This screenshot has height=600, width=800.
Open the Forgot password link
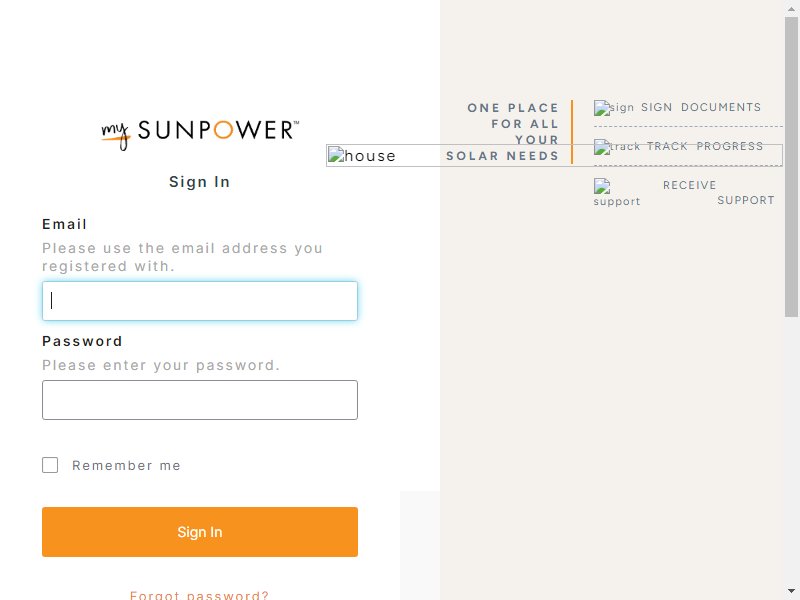(x=199, y=595)
